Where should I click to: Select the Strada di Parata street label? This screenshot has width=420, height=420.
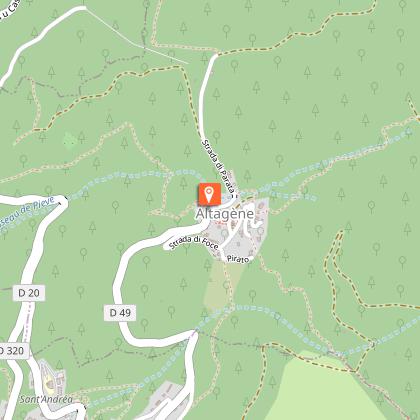218,166
